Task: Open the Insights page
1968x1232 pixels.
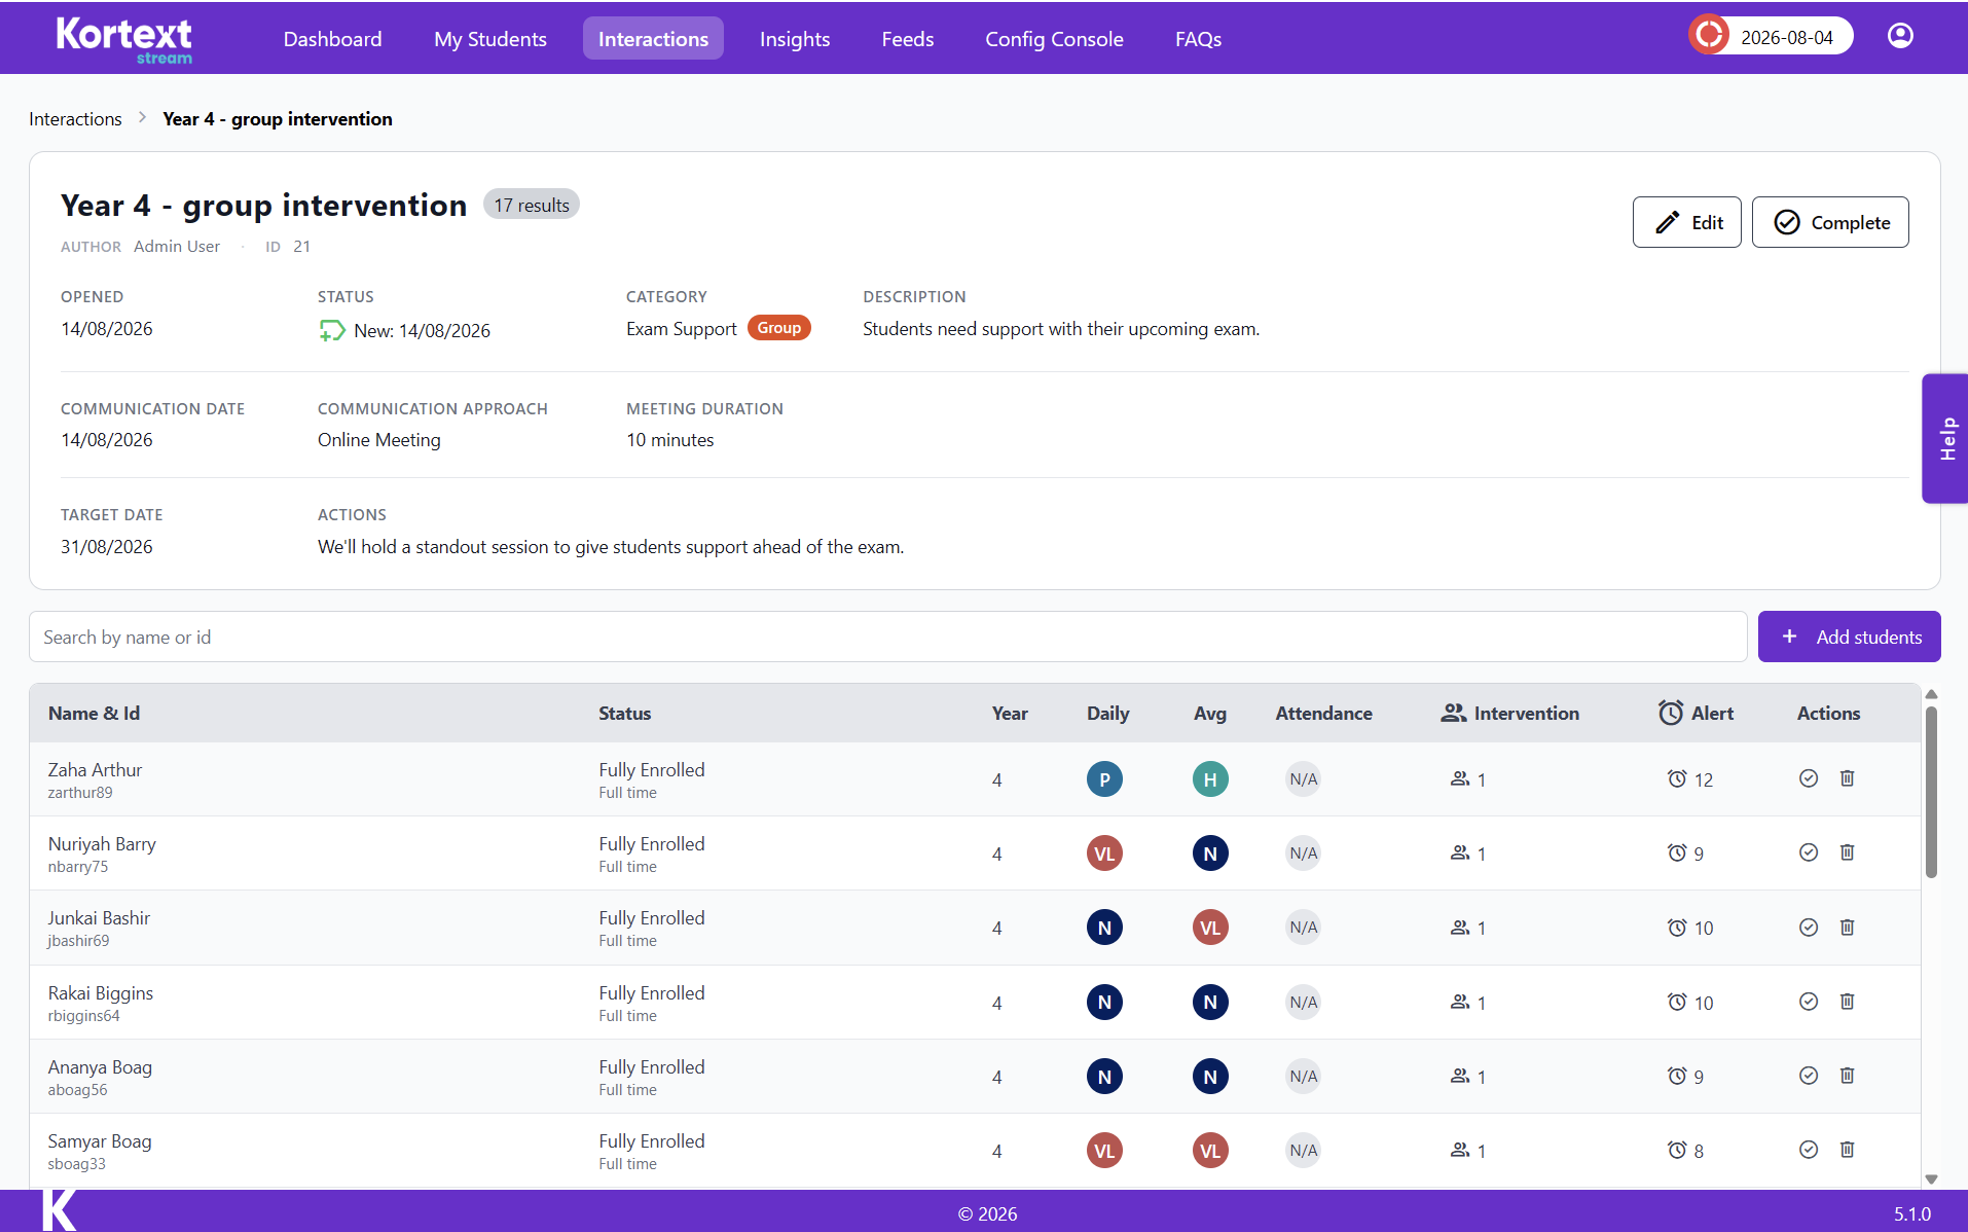Action: 794,38
